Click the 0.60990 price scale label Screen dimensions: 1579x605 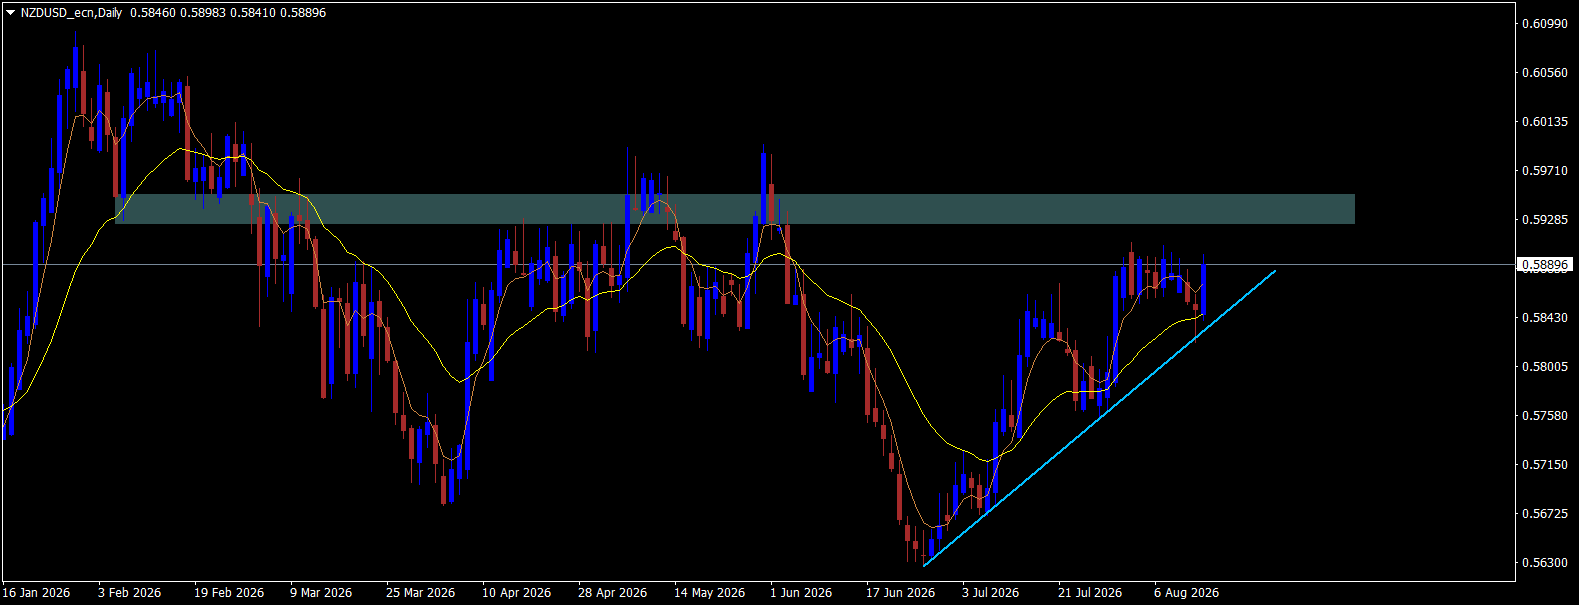coord(1544,23)
